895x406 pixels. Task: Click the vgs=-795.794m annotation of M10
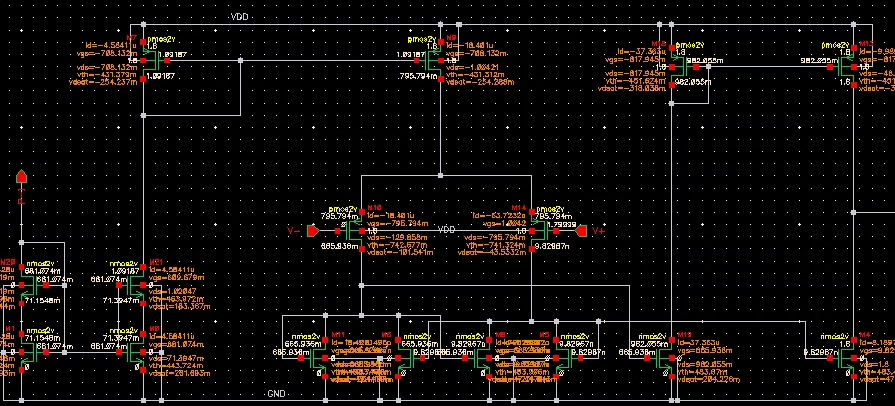(x=398, y=223)
